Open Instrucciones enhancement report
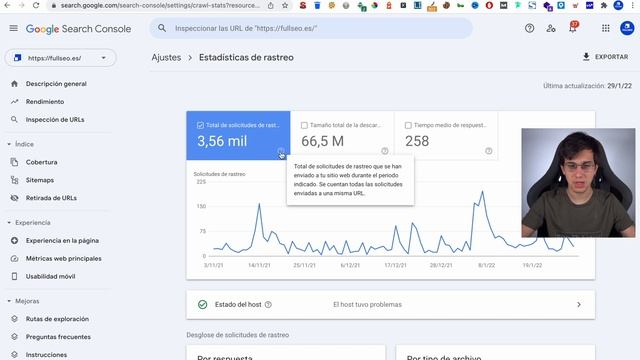Screen dimensions: 640x360 pos(47,355)
